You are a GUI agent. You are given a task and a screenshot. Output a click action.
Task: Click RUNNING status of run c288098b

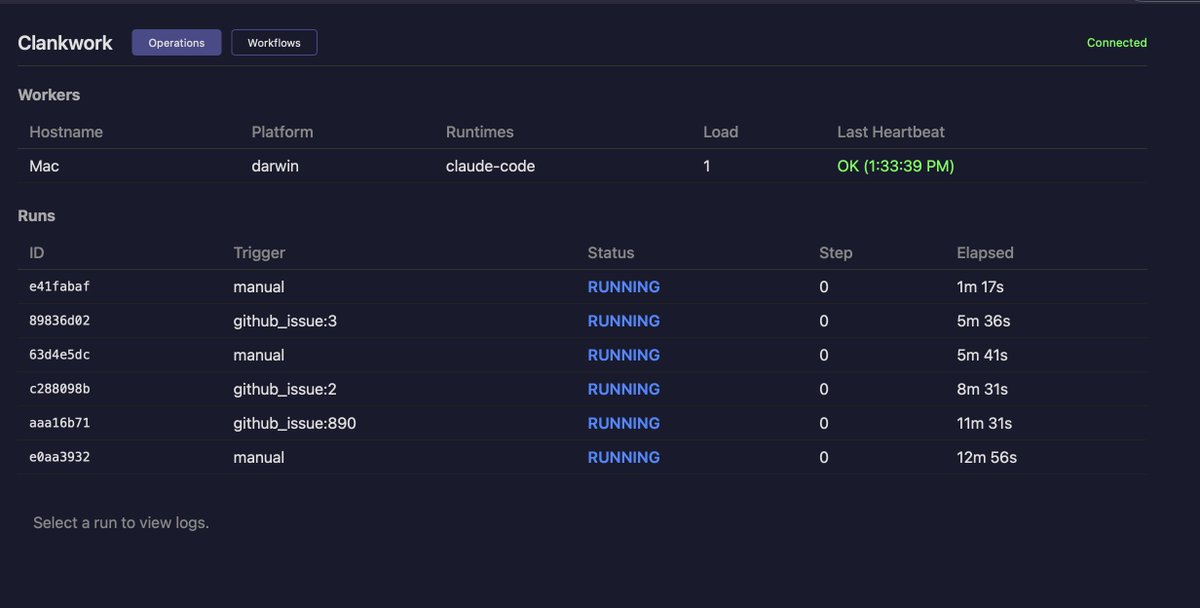[624, 389]
